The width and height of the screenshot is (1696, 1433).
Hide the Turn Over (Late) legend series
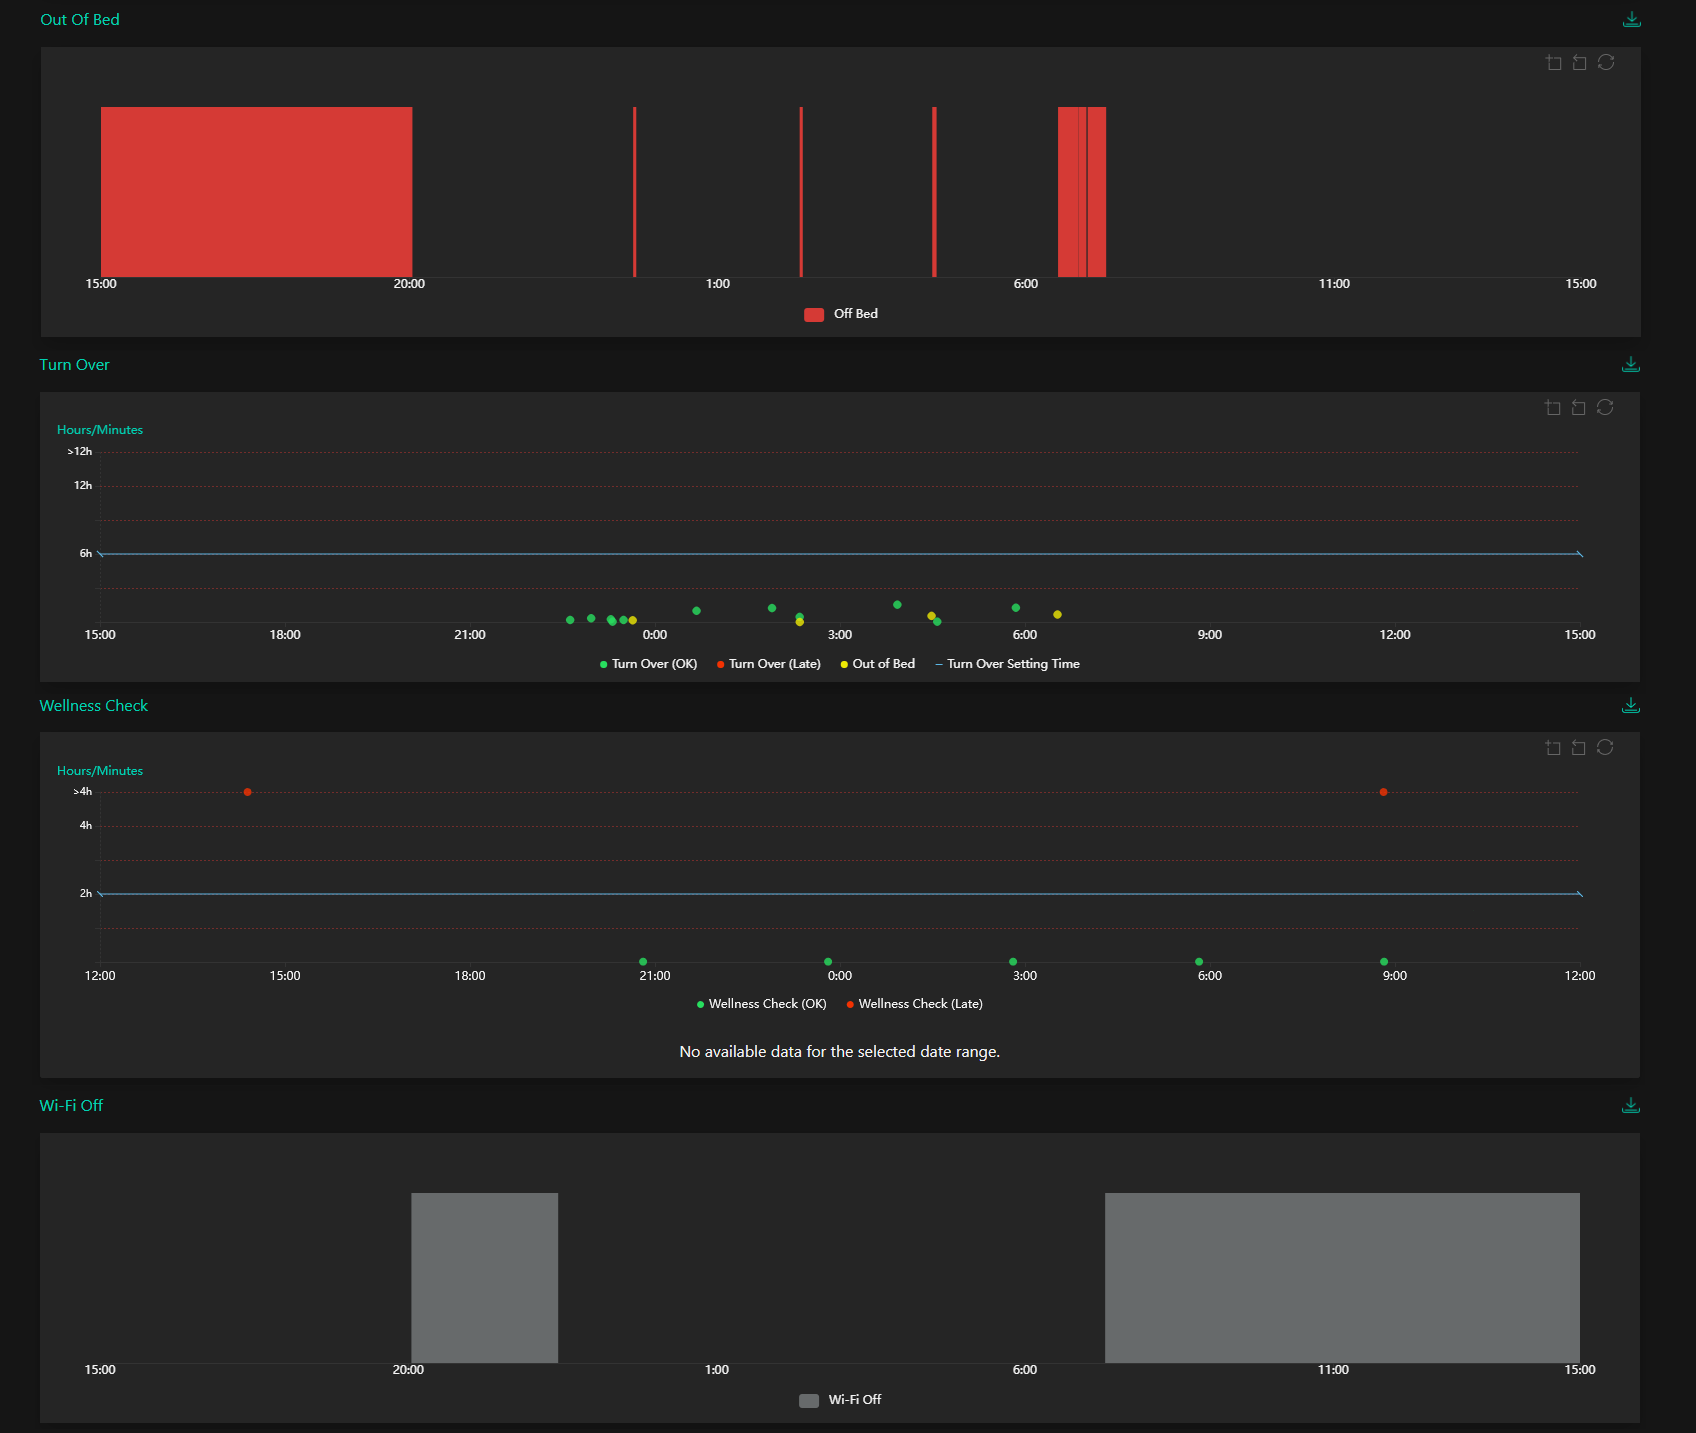[x=768, y=664]
